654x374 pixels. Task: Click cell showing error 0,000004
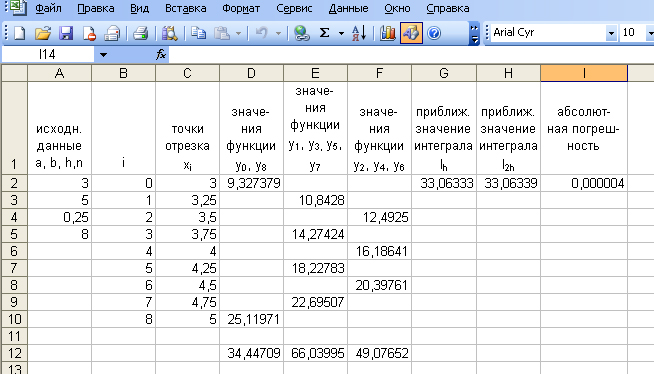coord(584,183)
